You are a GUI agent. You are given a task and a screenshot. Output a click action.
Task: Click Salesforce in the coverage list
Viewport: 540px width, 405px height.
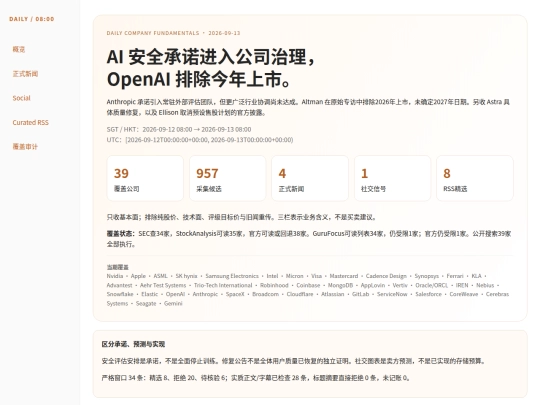click(428, 294)
